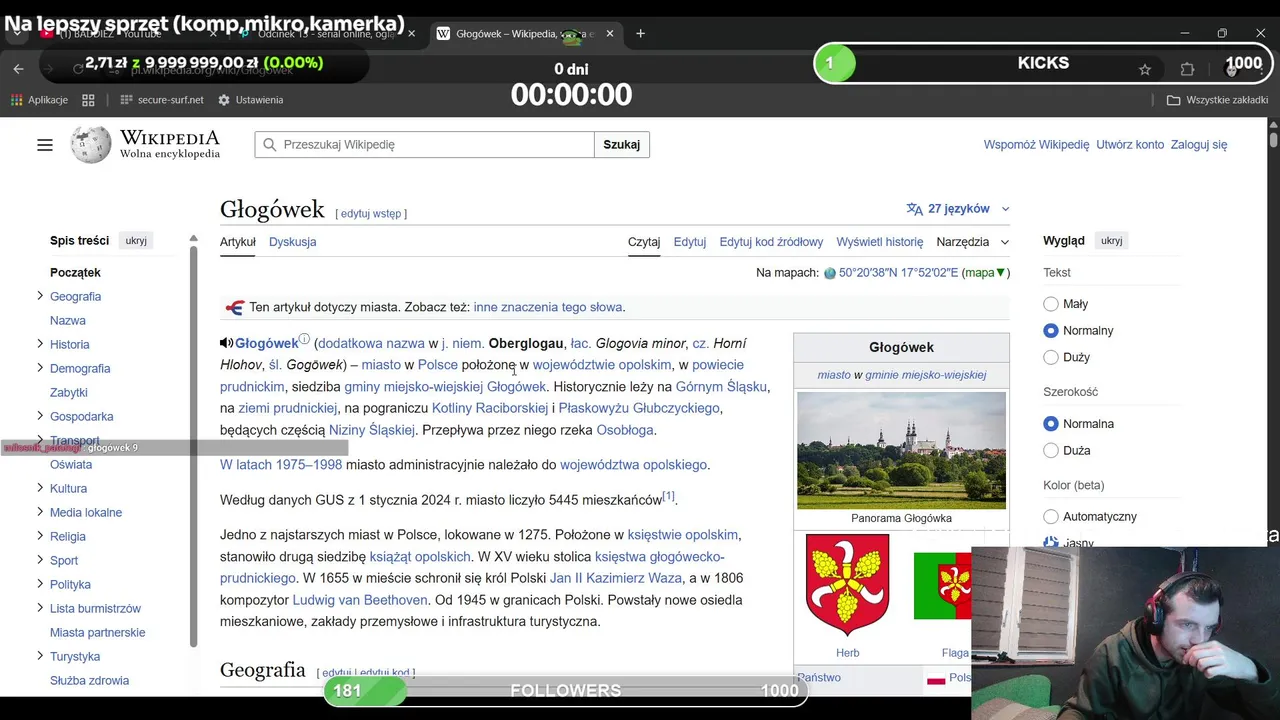Open Zabytki in the contents list

(69, 393)
